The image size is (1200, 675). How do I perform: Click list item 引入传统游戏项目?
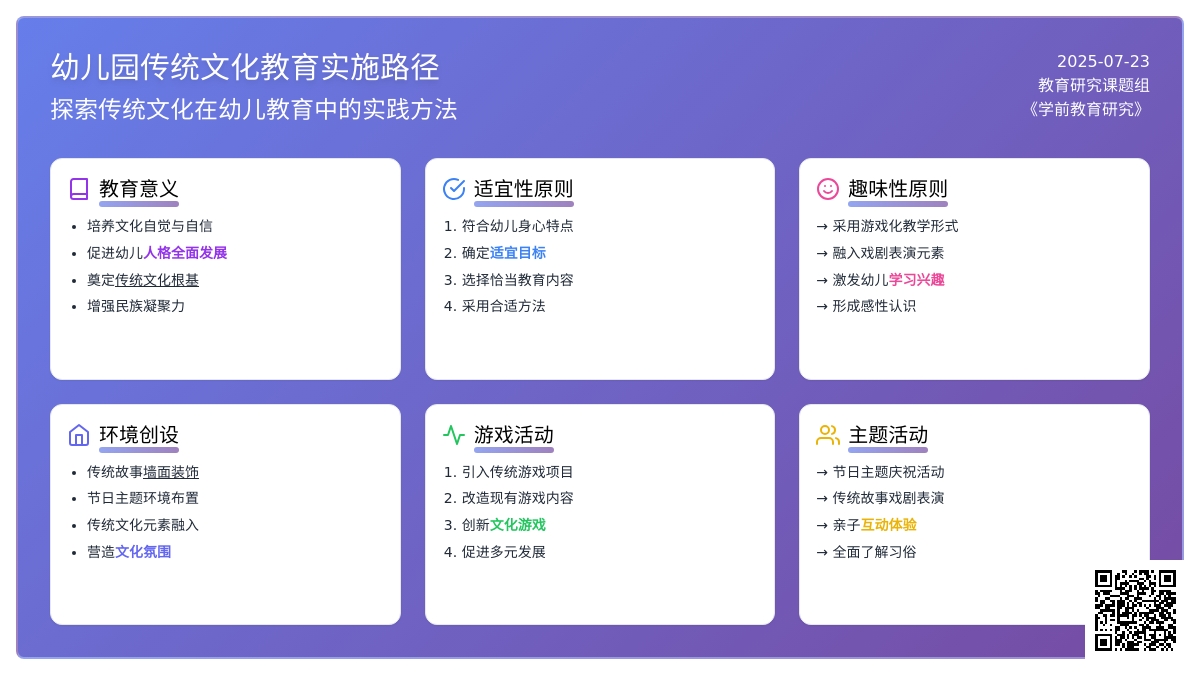pyautogui.click(x=518, y=472)
